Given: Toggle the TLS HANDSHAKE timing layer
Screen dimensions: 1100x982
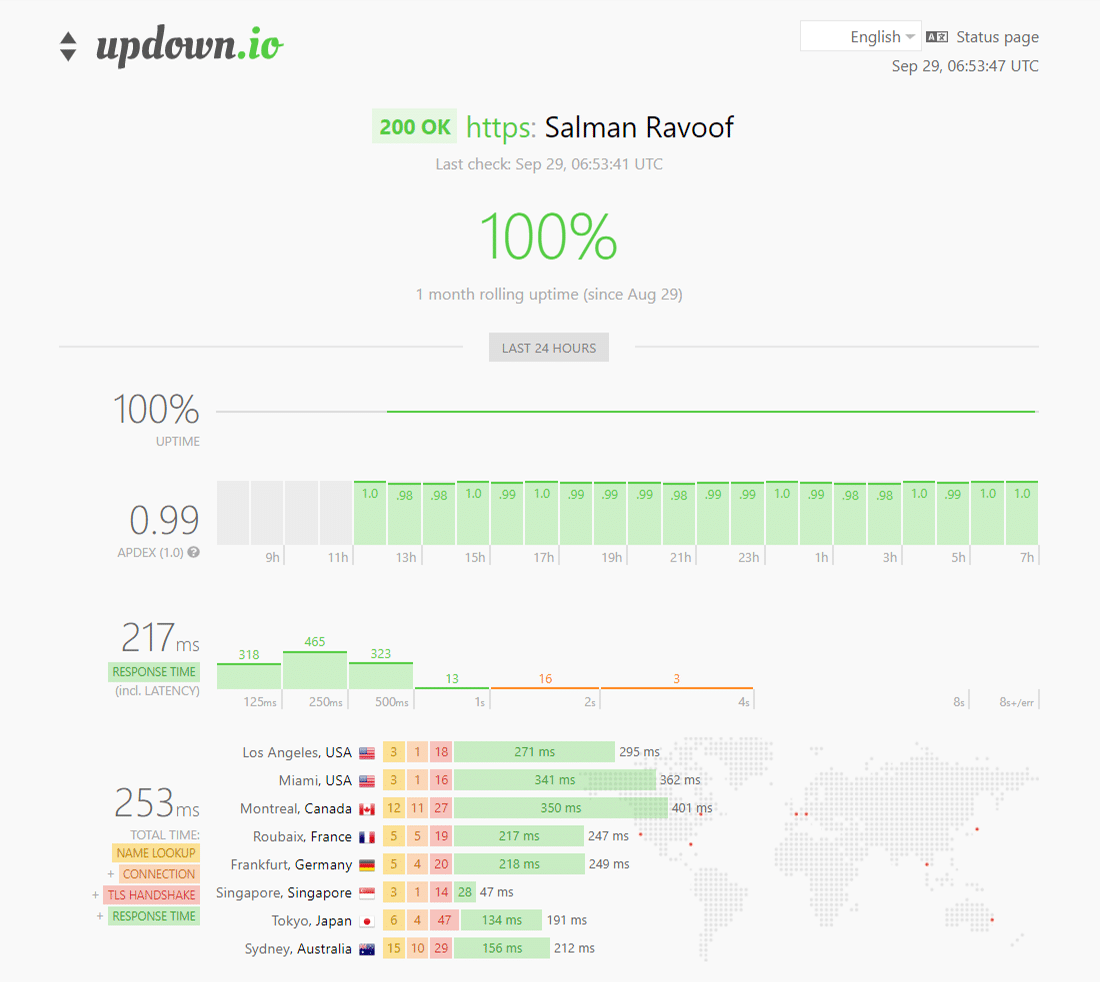Looking at the screenshot, I should tap(151, 894).
